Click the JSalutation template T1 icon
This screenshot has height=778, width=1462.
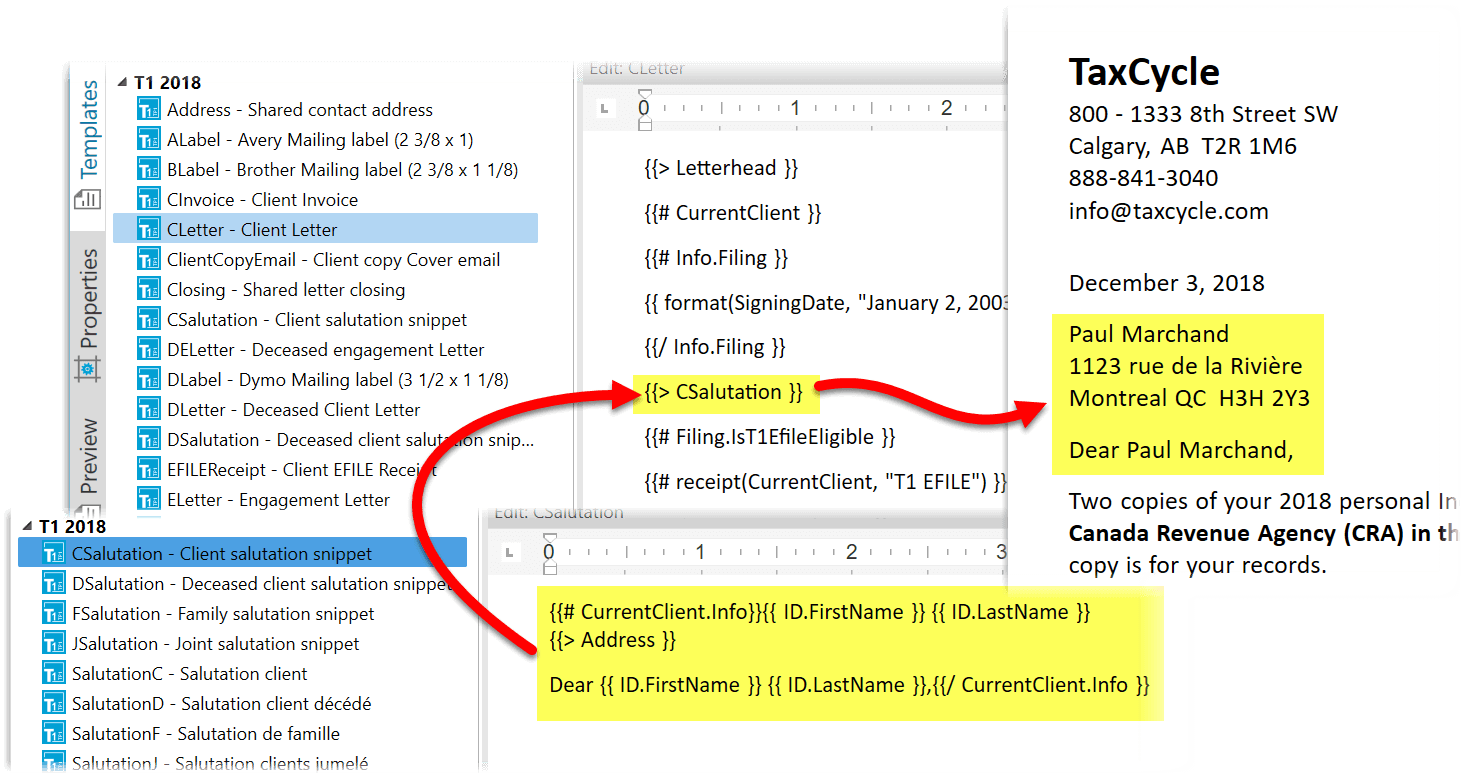point(54,644)
